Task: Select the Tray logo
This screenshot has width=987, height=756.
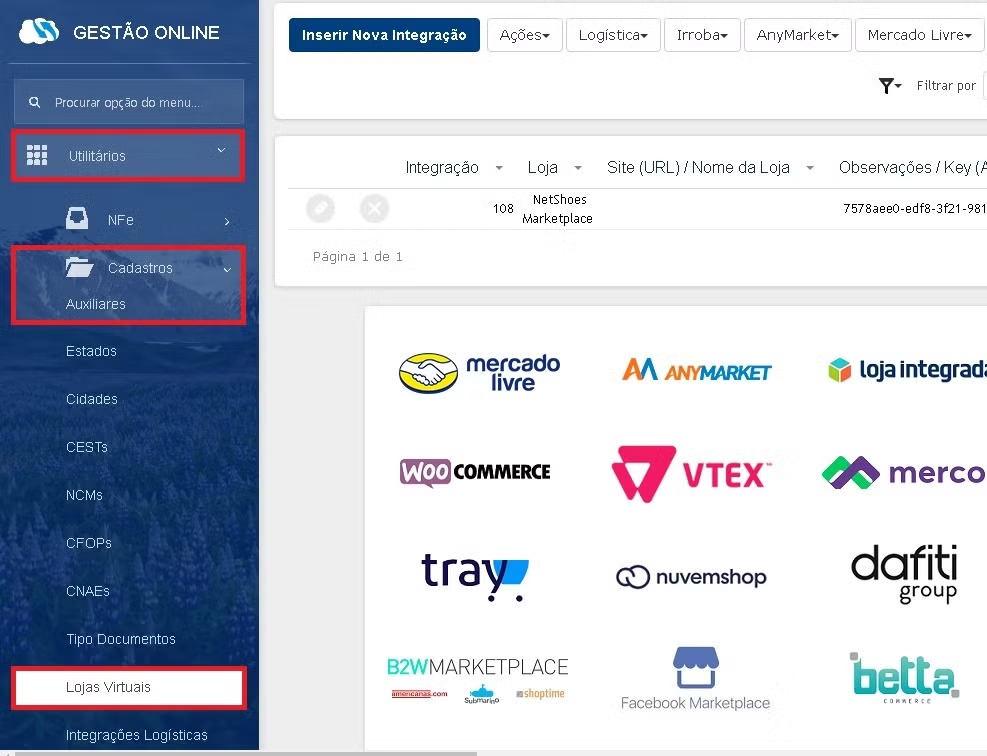Action: click(475, 577)
